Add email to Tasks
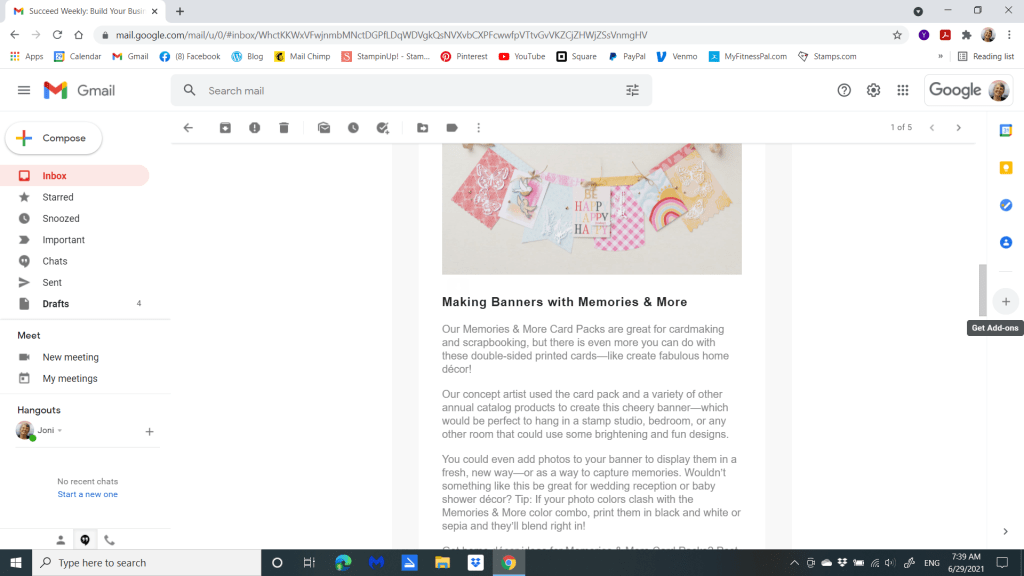The height and width of the screenshot is (576, 1024). [x=382, y=128]
